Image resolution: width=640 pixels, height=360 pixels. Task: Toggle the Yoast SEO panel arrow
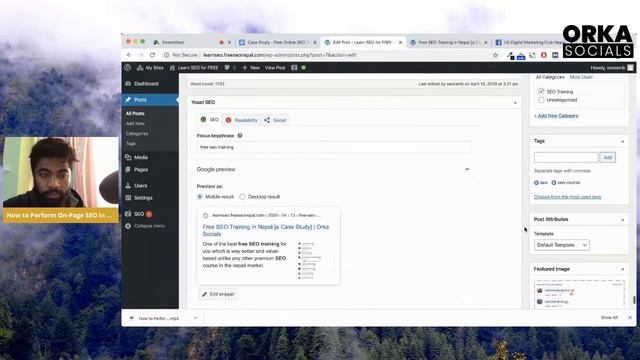[515, 103]
